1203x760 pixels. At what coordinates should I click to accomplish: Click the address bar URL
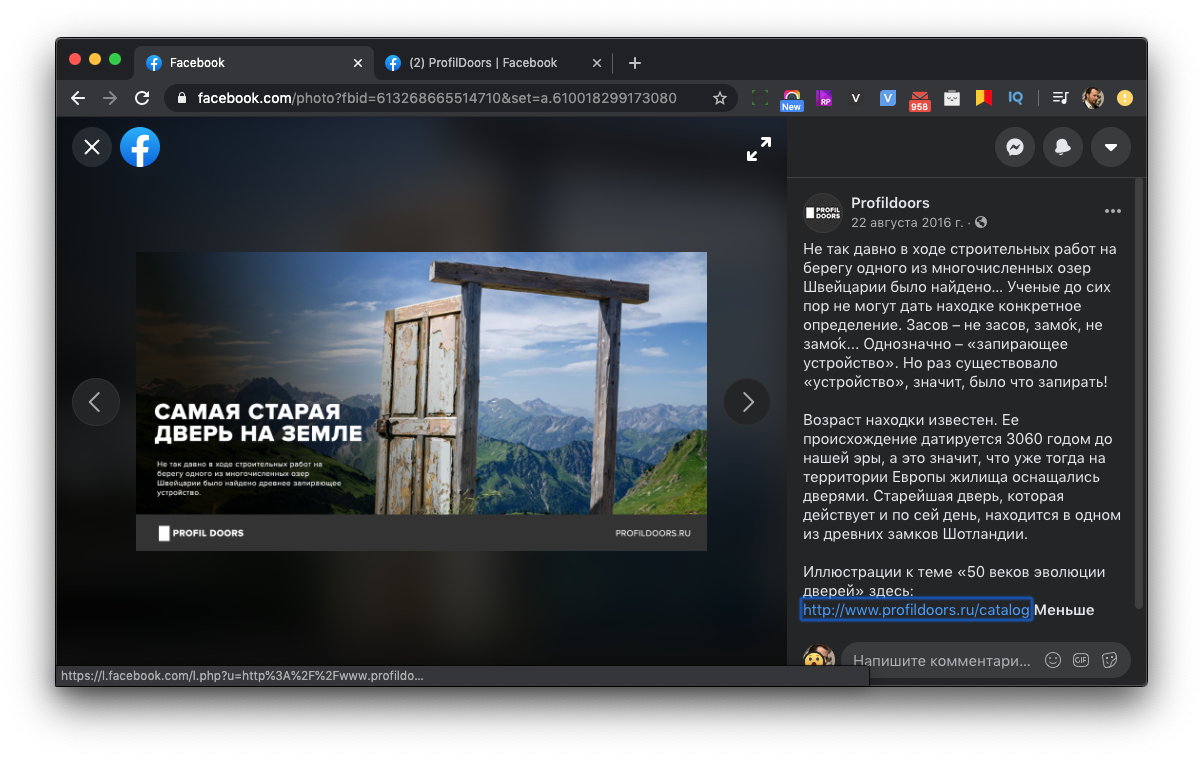coord(437,98)
